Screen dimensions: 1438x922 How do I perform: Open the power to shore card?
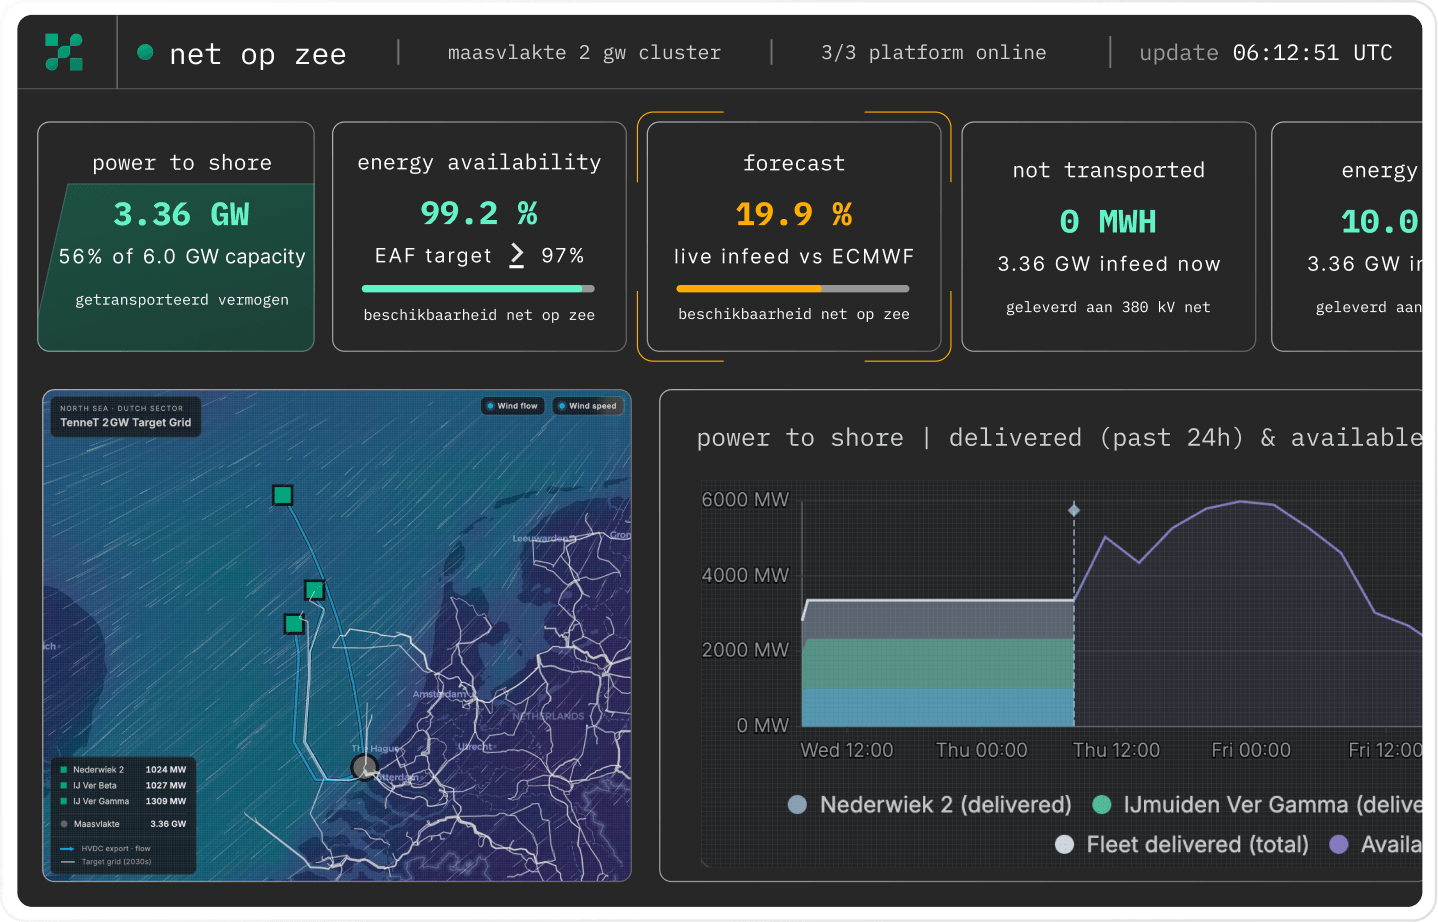(176, 237)
